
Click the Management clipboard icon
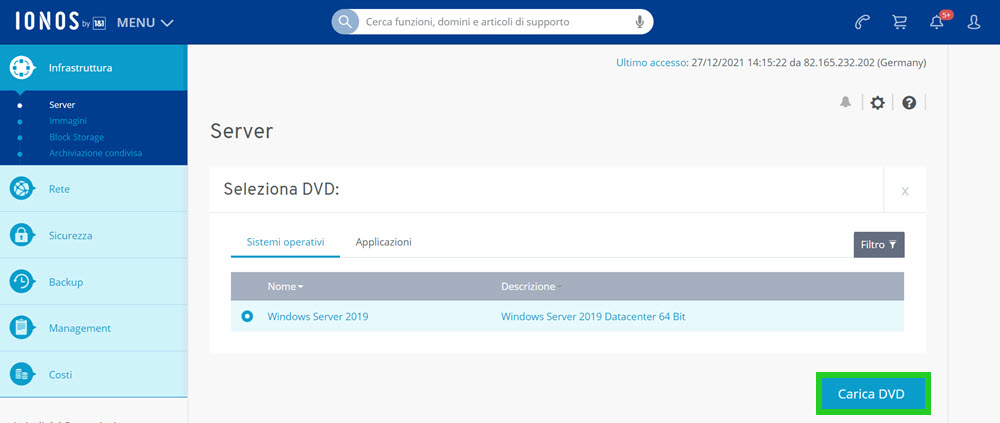coord(21,328)
